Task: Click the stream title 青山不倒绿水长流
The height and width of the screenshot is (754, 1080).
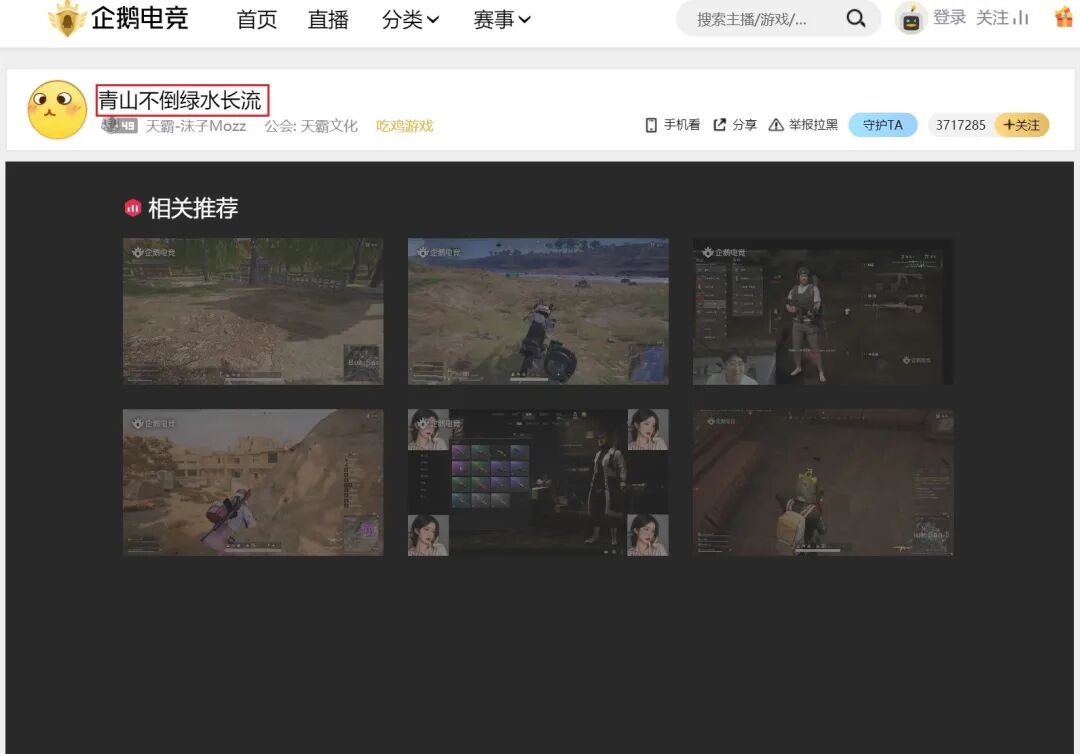Action: coord(180,101)
